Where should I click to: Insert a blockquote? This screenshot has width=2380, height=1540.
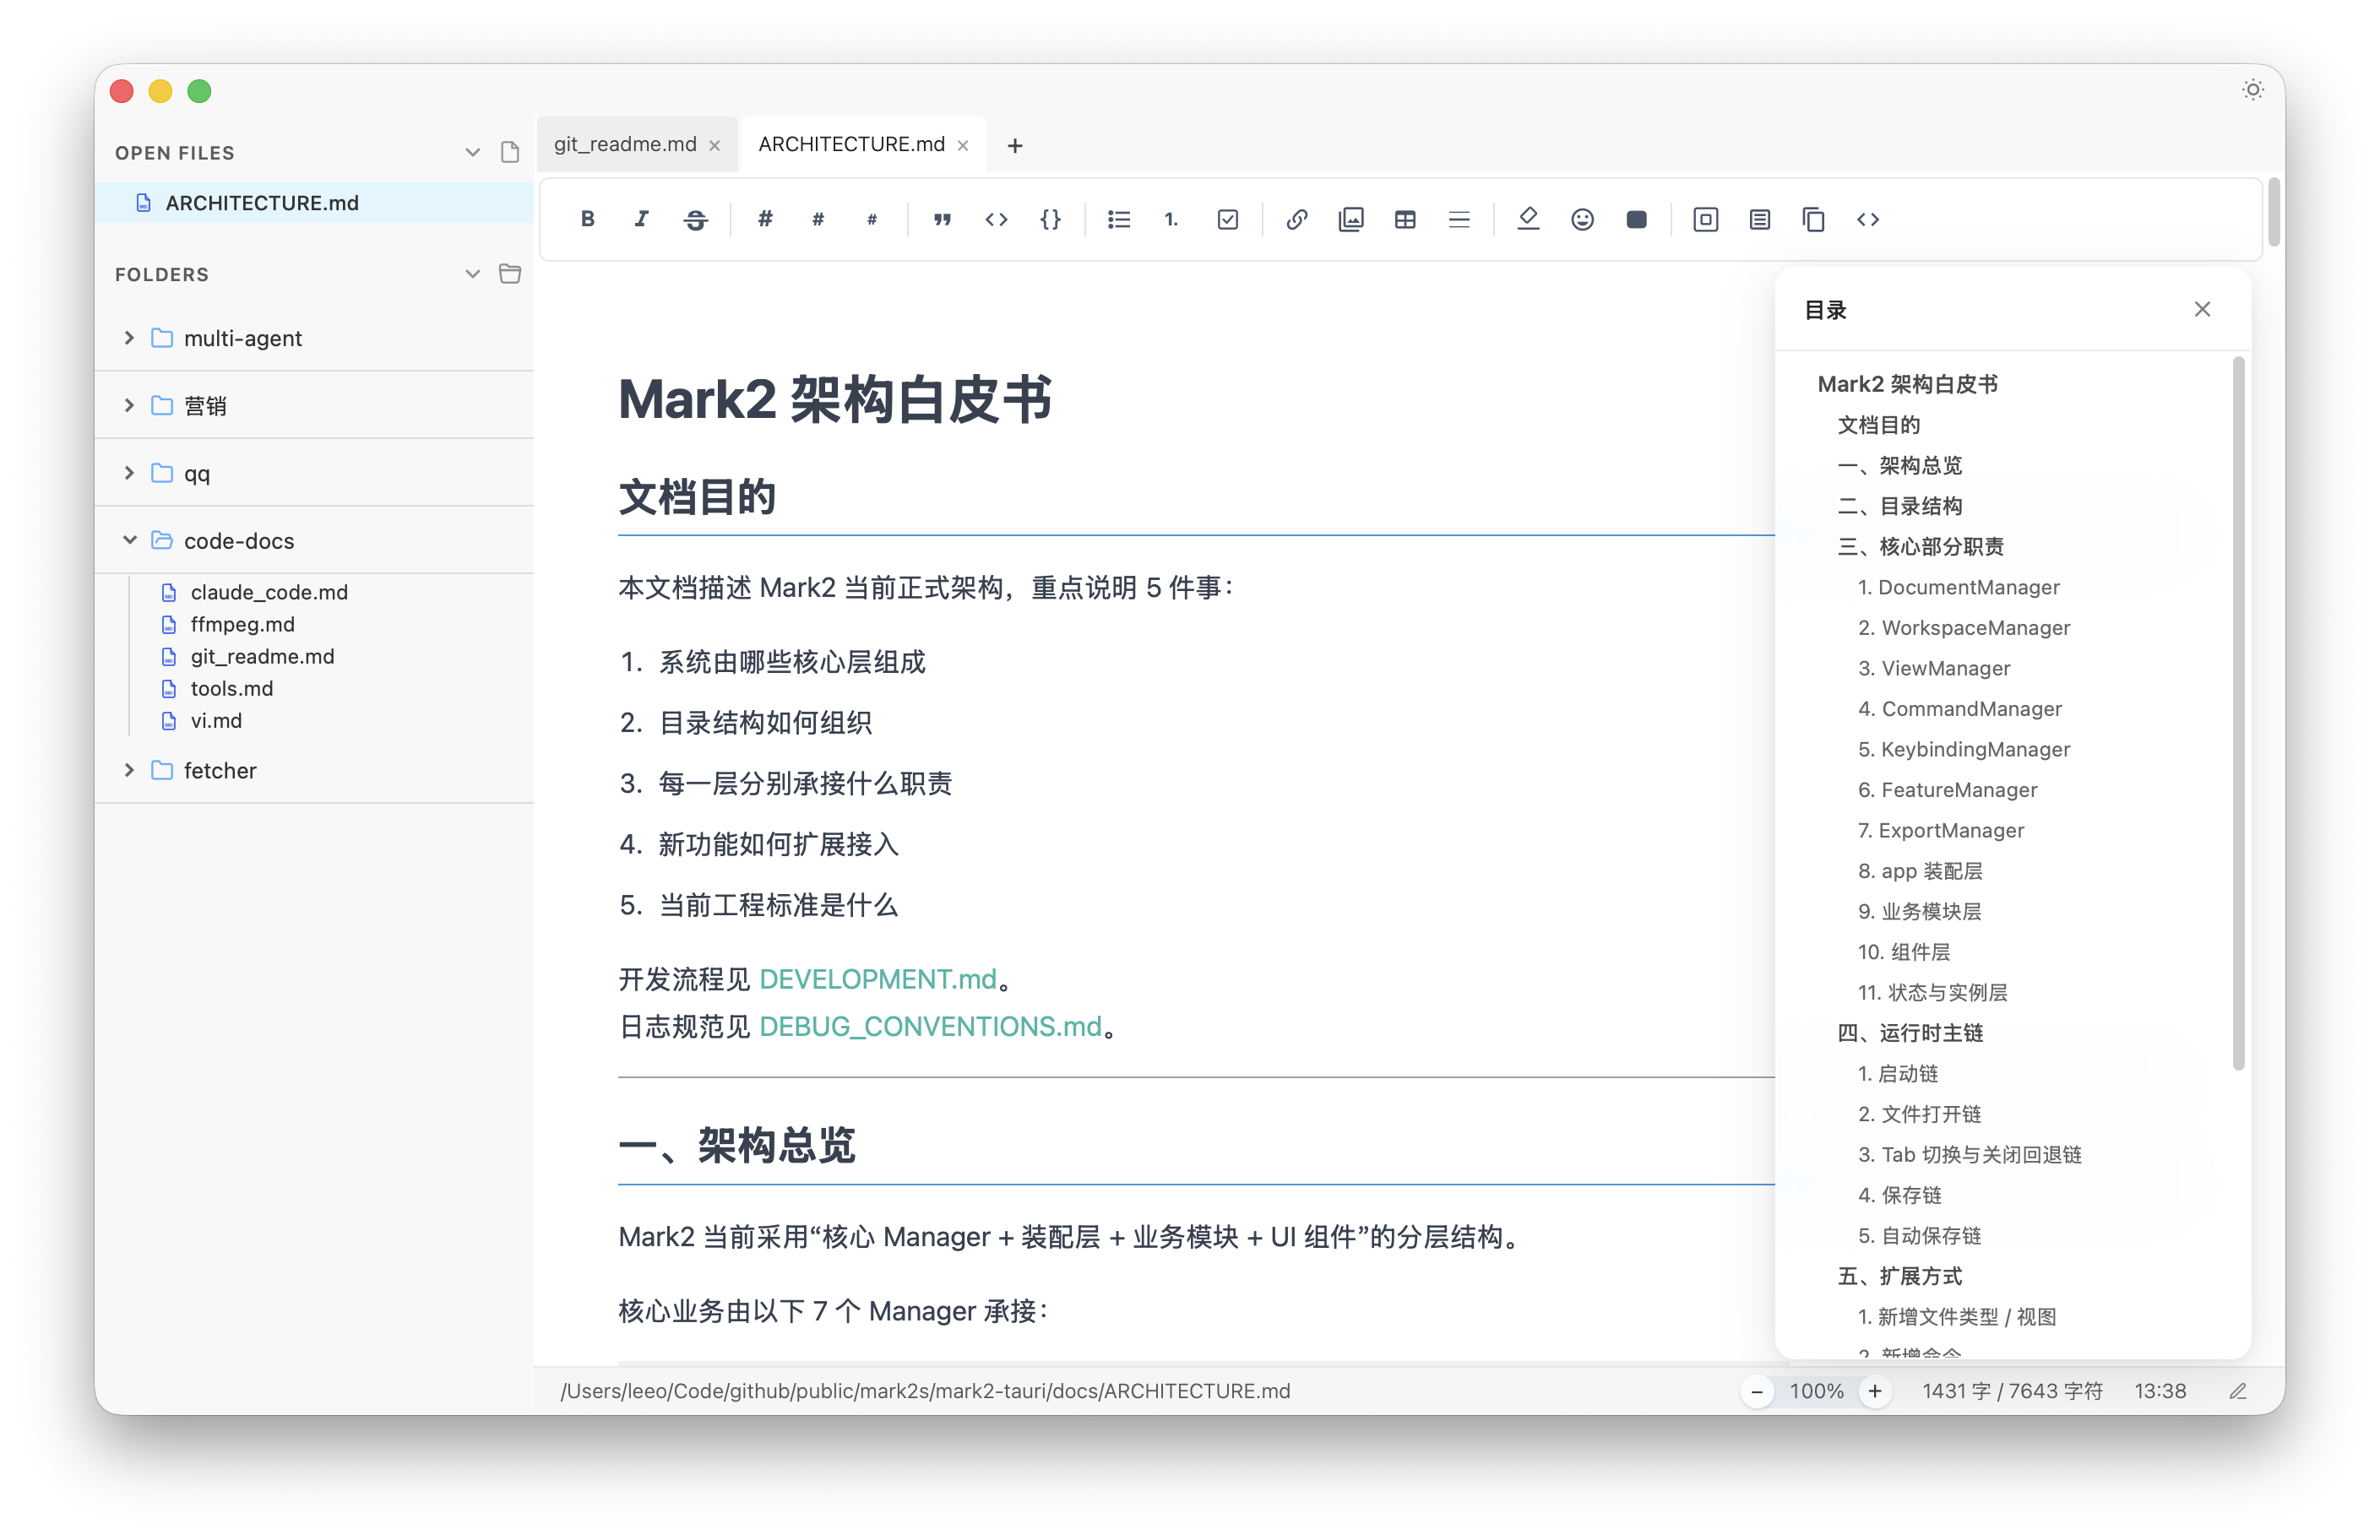pyautogui.click(x=941, y=219)
